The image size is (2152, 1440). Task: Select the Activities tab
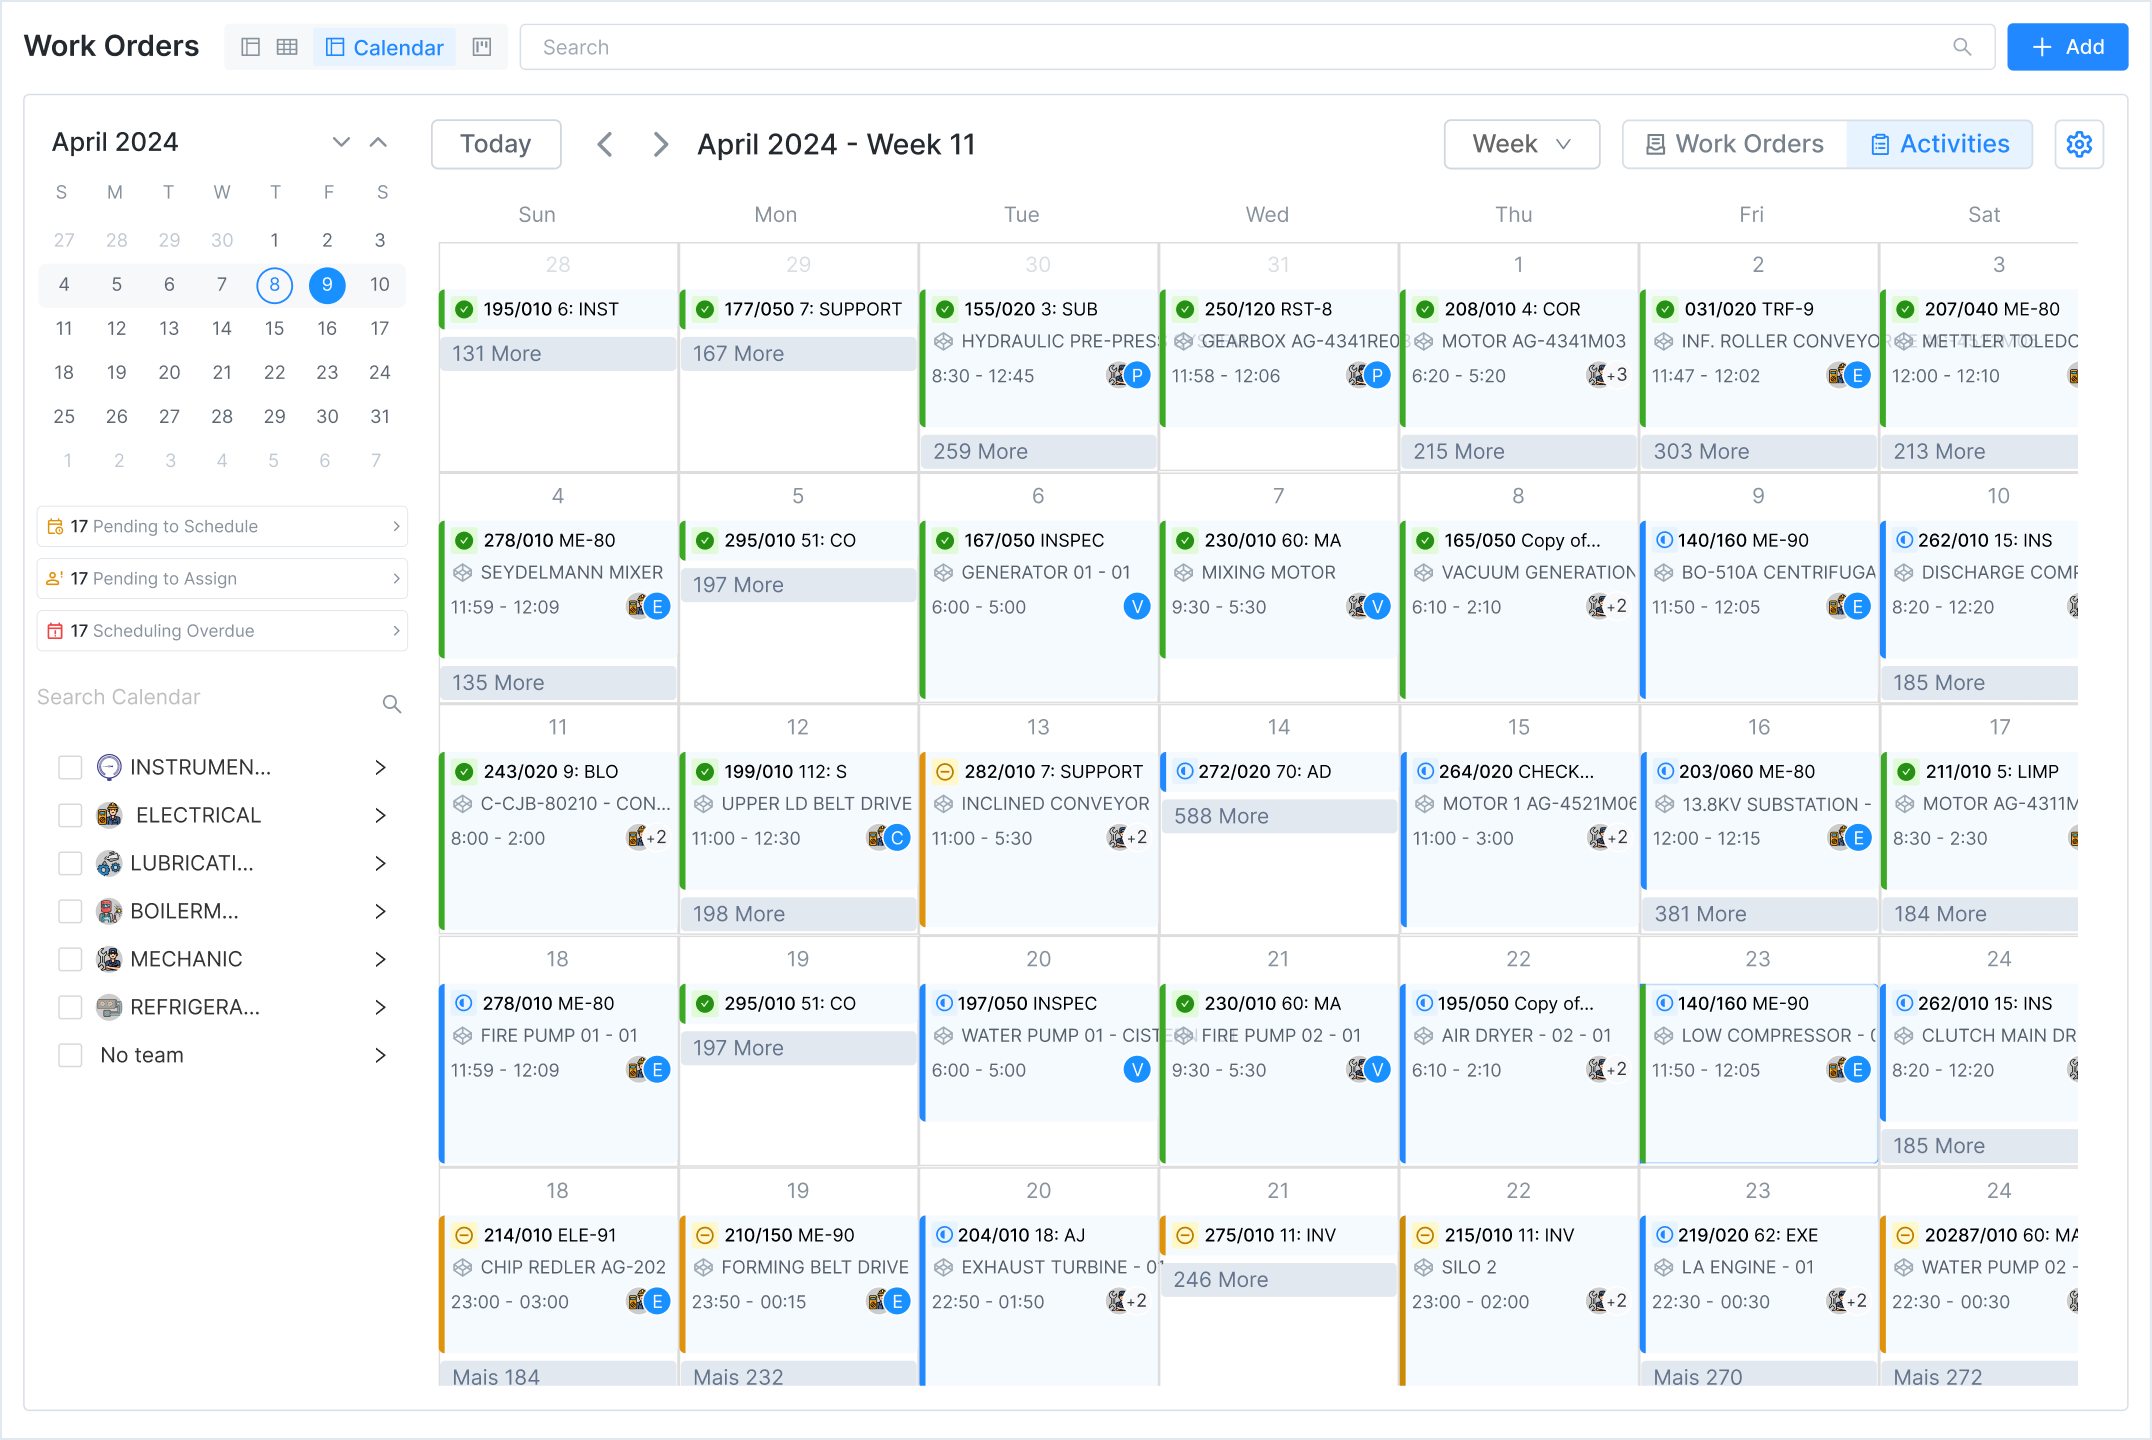tap(1940, 144)
